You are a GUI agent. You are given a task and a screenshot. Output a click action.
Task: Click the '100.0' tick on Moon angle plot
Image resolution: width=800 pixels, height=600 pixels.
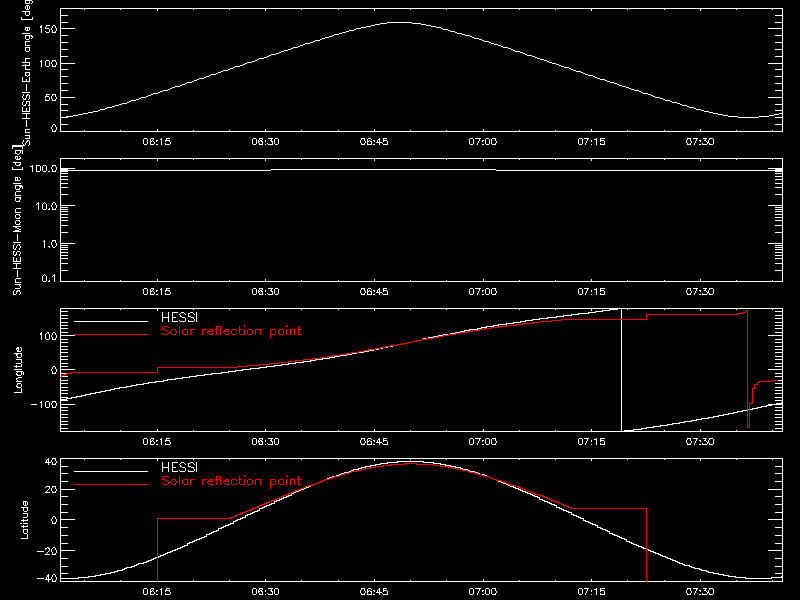pos(43,168)
